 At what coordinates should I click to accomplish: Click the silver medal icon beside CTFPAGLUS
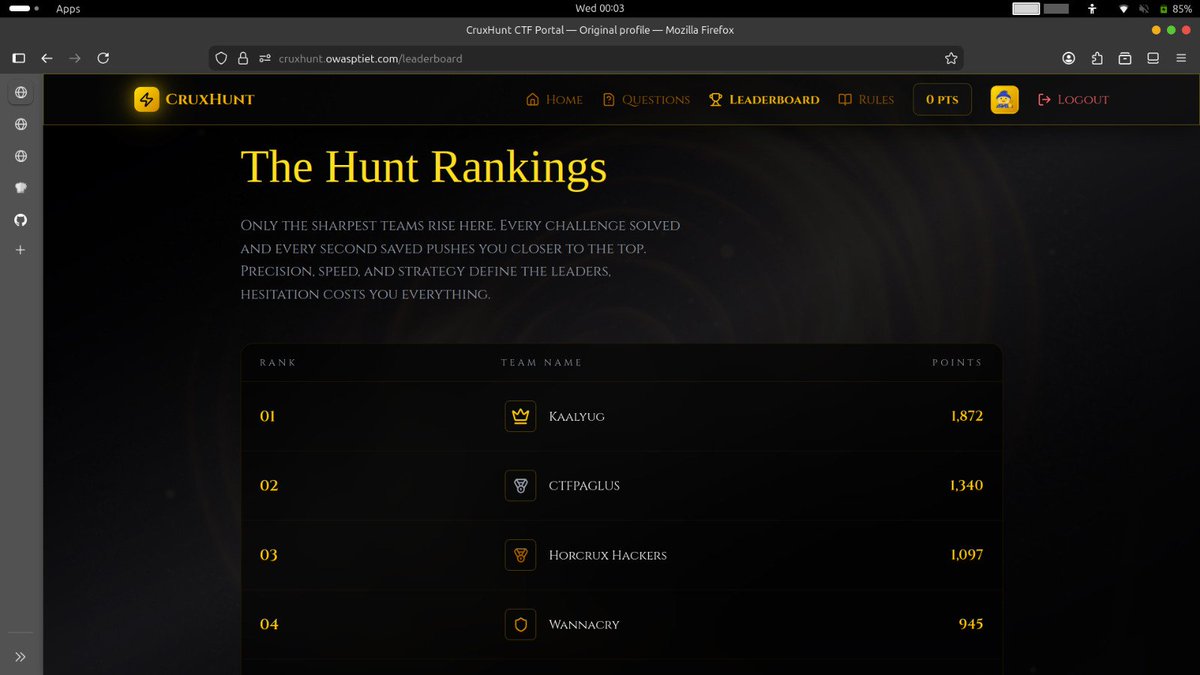tap(520, 485)
